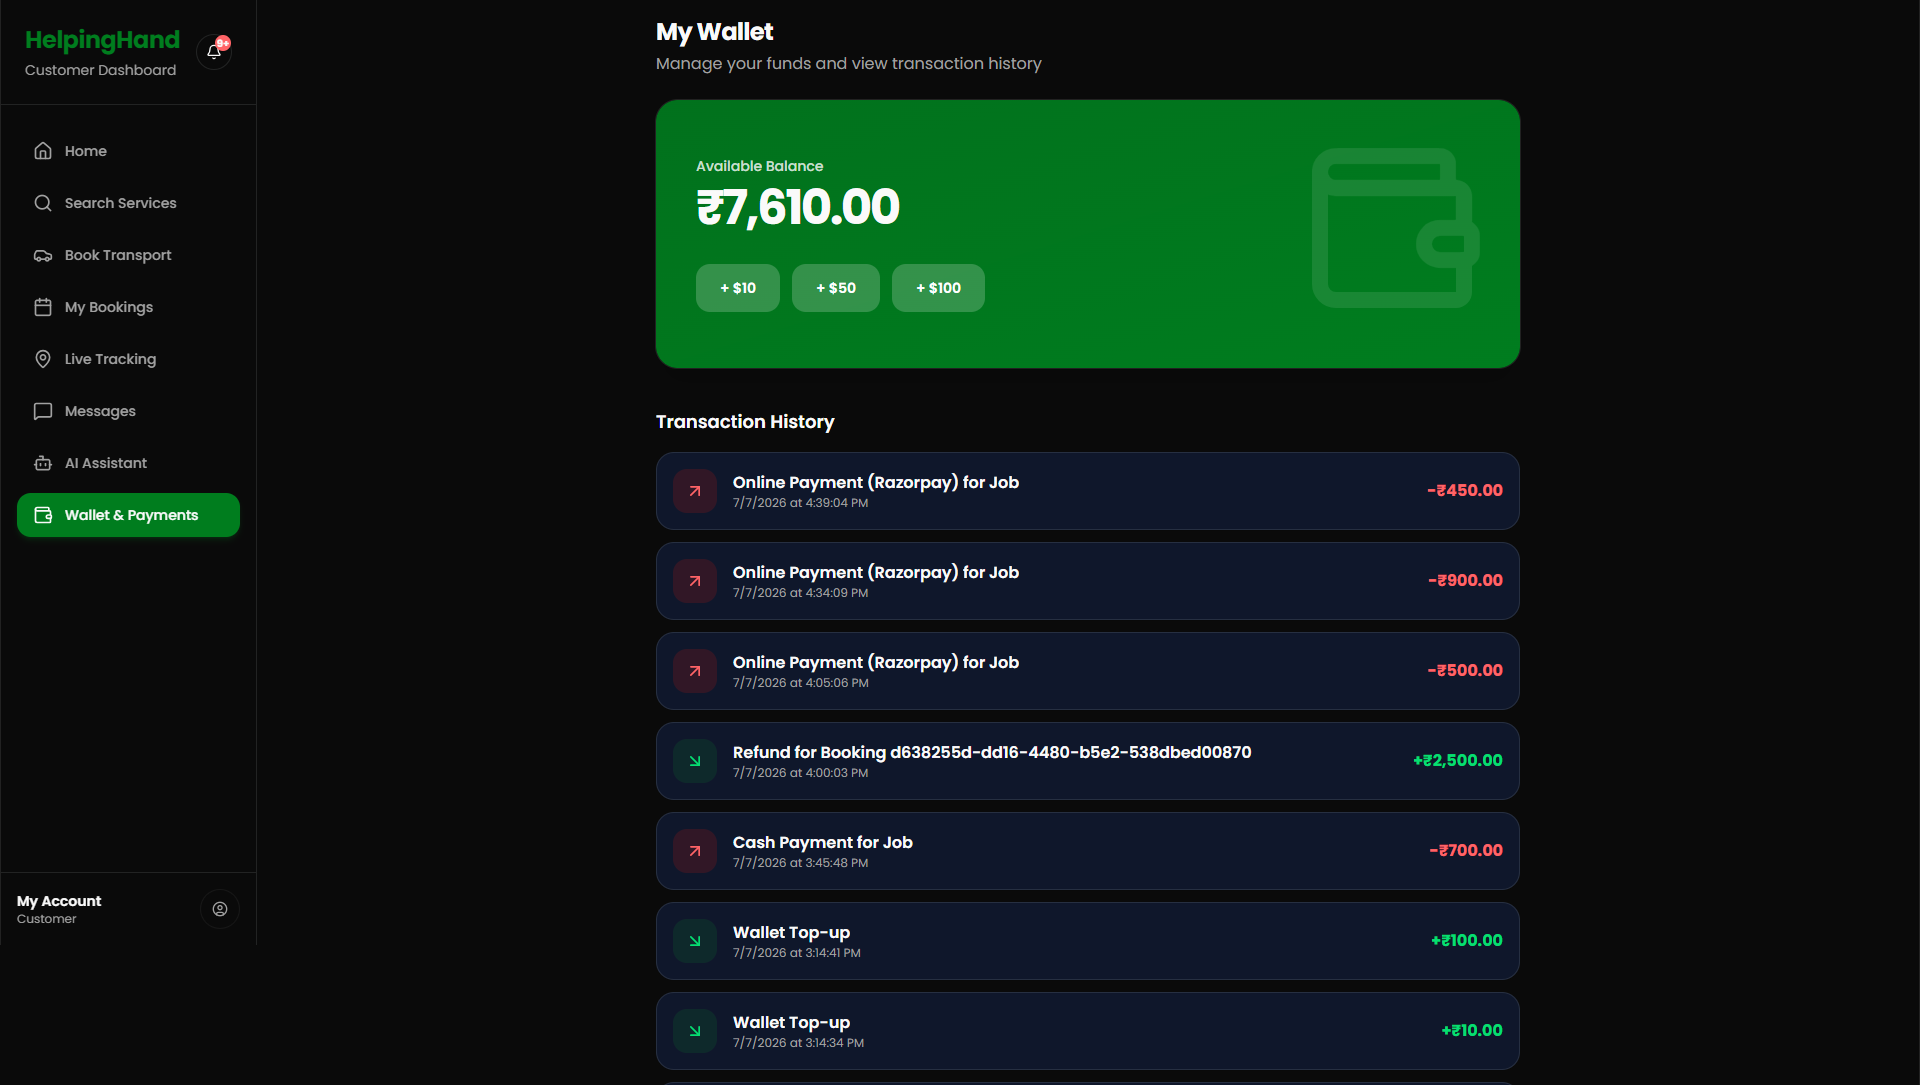Open Messages in the sidebar
Image resolution: width=1920 pixels, height=1085 pixels.
(128, 411)
